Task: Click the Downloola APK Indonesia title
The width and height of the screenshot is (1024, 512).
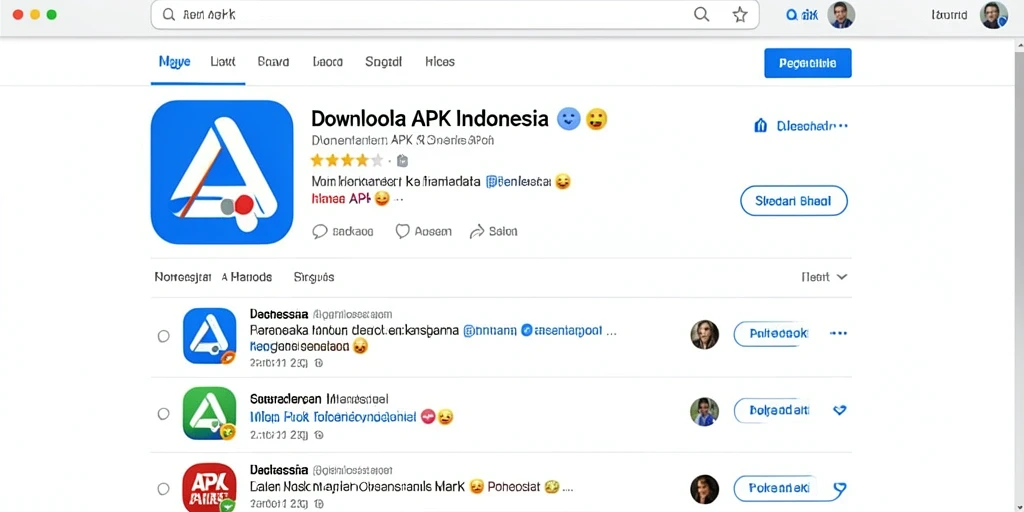Action: point(430,119)
